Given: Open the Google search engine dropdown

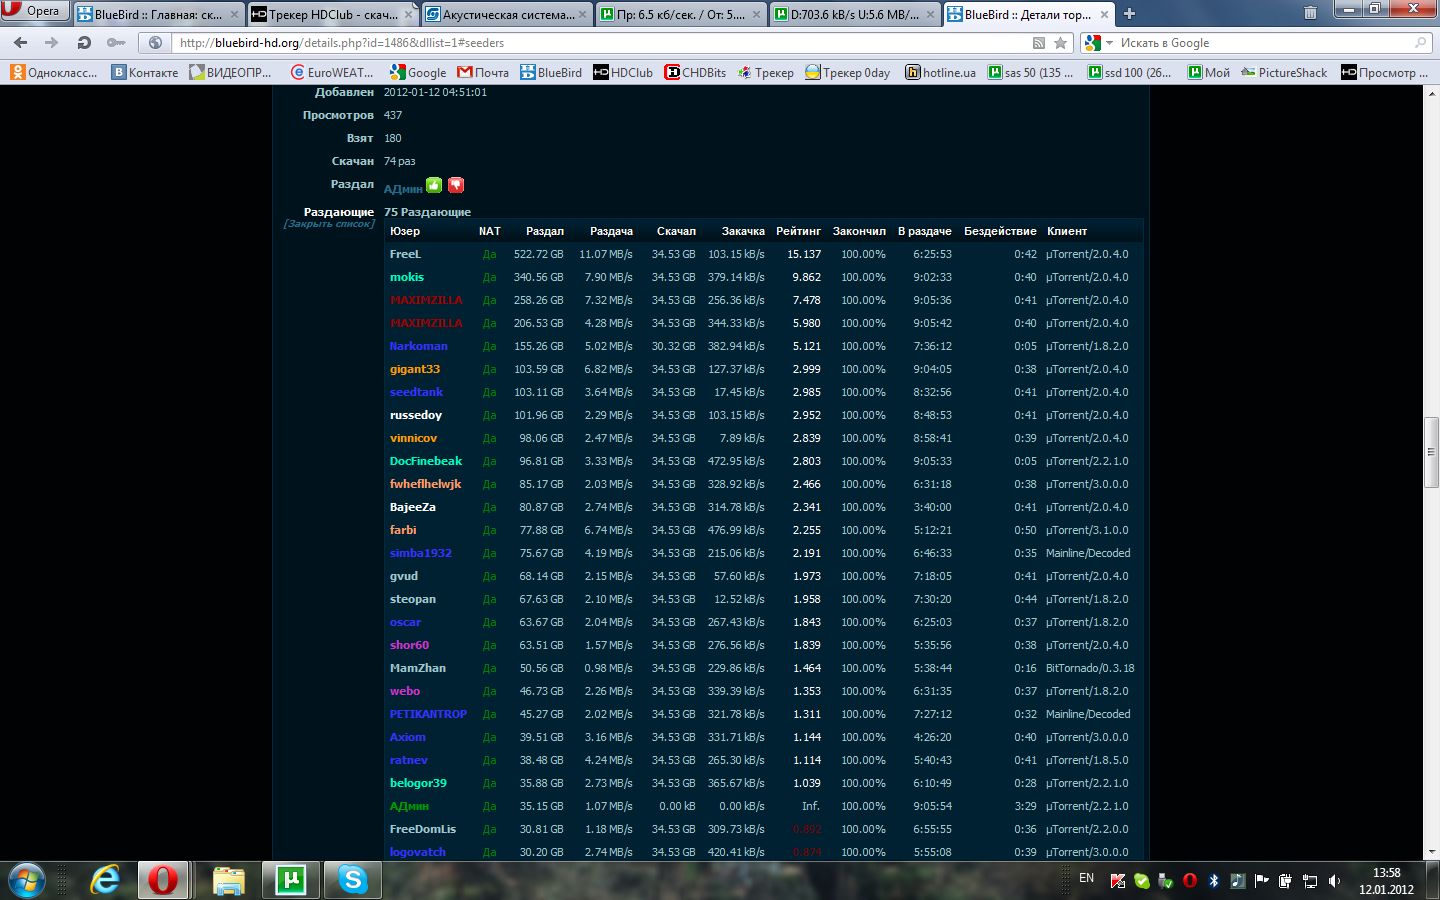Looking at the screenshot, I should pos(1099,43).
